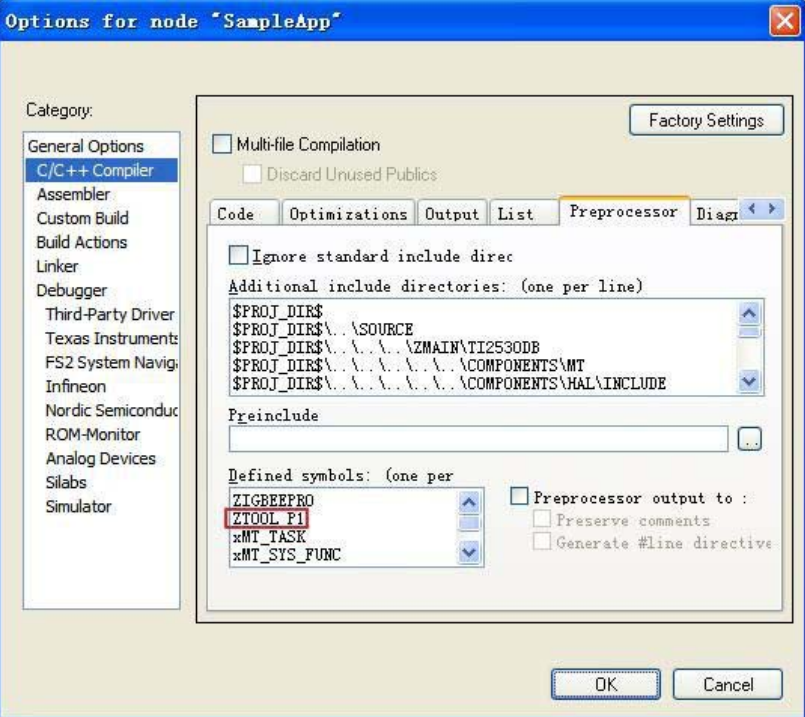Select Linker category
Image resolution: width=805 pixels, height=717 pixels.
(x=57, y=266)
